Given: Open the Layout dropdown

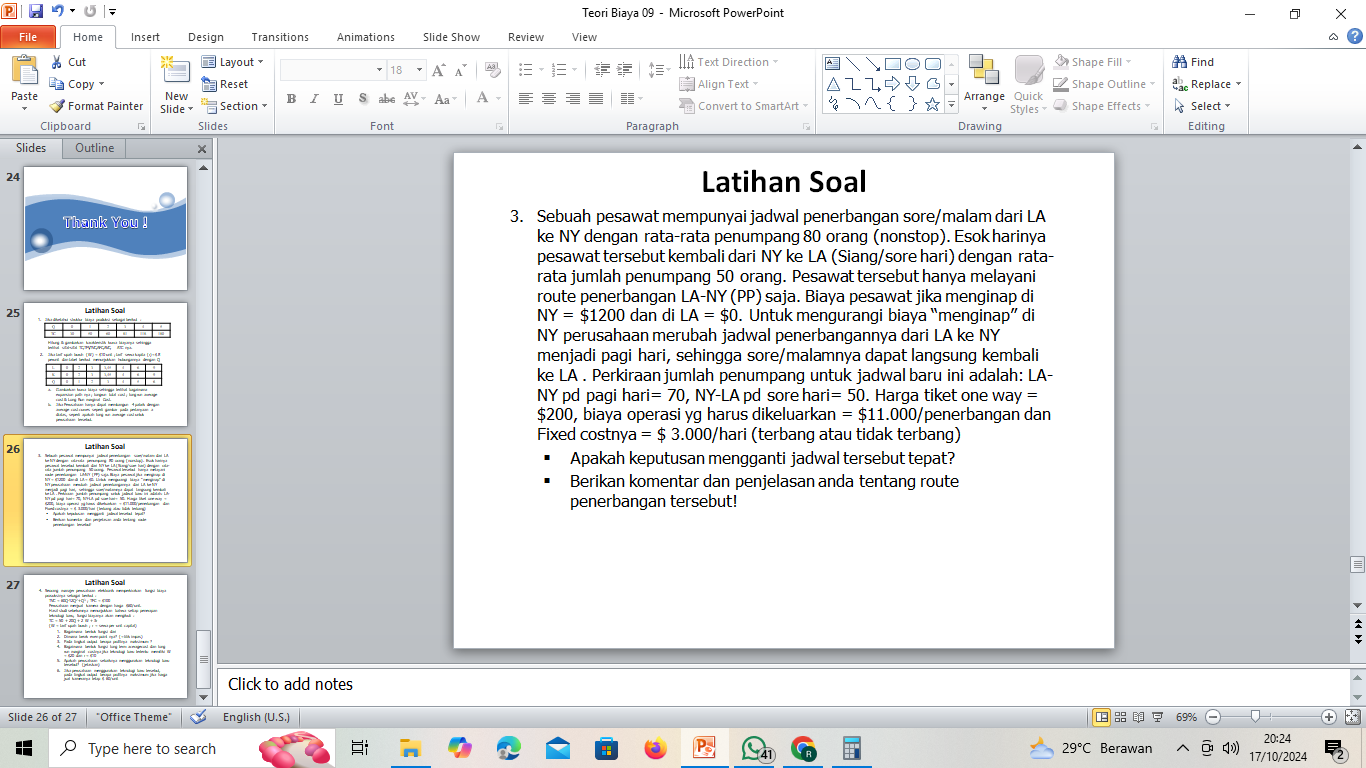Looking at the screenshot, I should point(233,62).
